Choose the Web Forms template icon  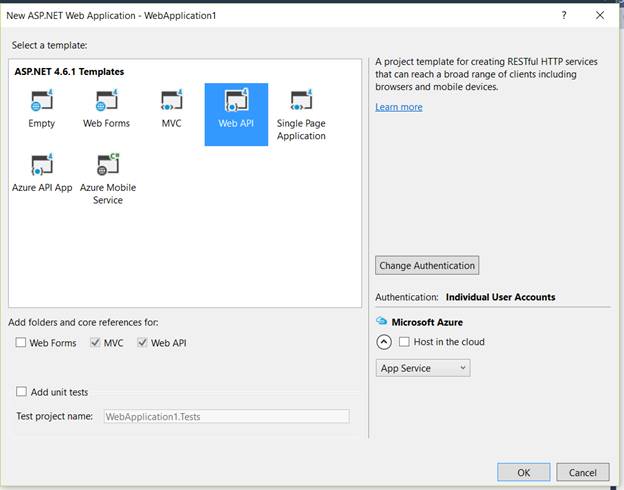point(106,103)
